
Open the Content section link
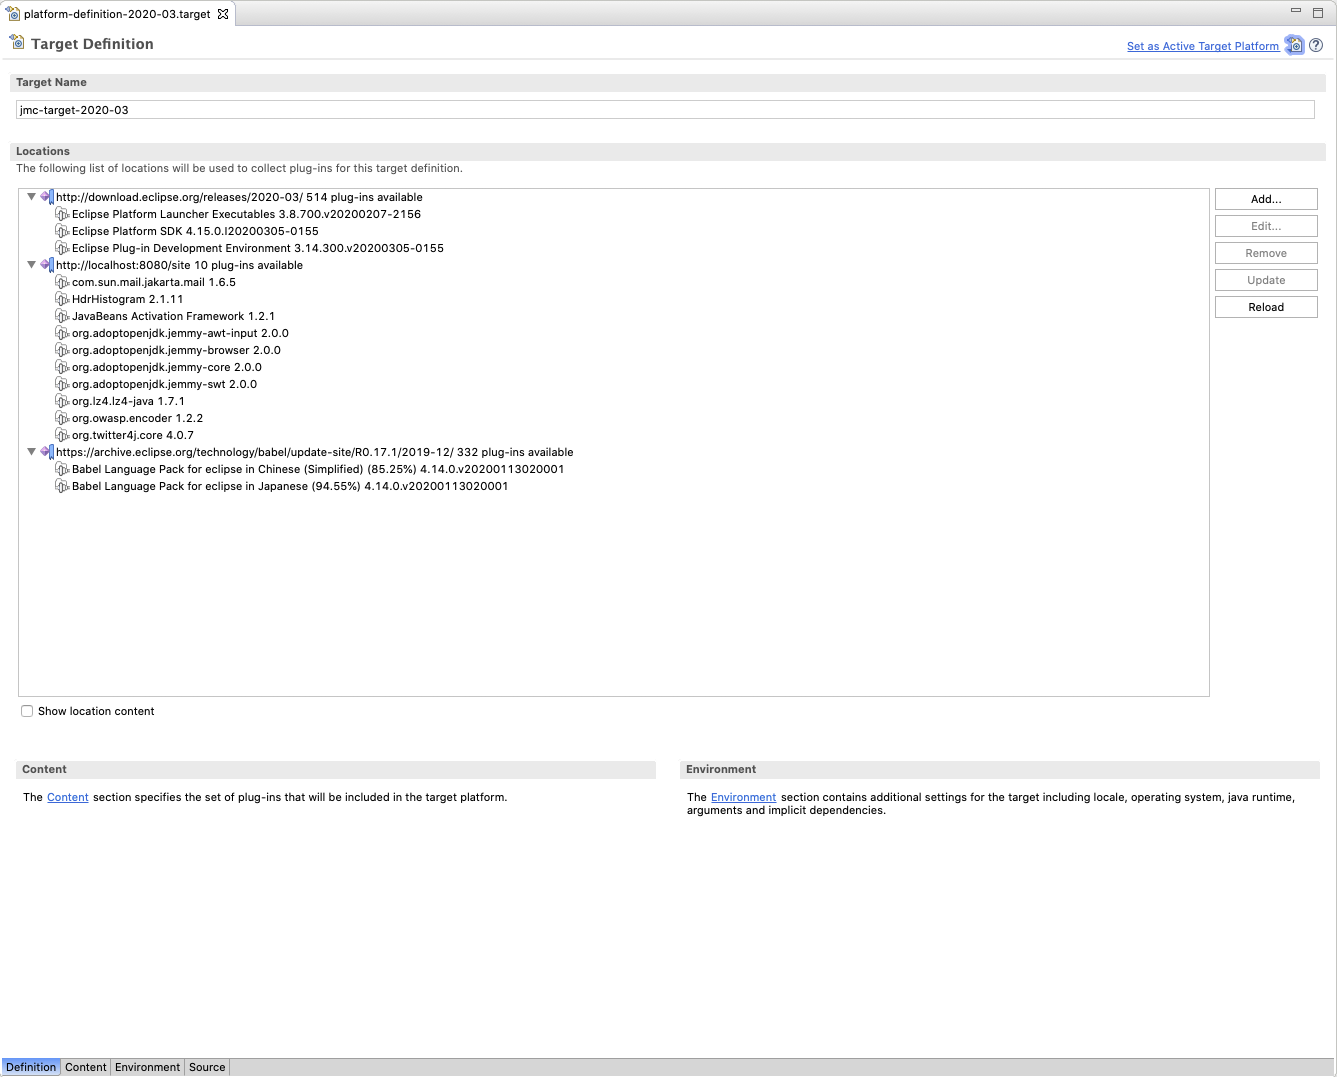68,797
